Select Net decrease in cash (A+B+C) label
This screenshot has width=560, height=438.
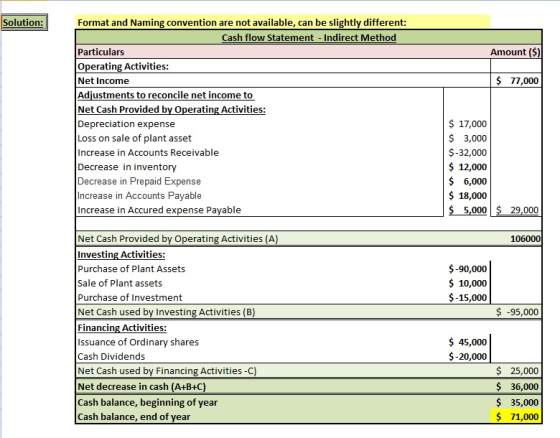click(x=142, y=387)
